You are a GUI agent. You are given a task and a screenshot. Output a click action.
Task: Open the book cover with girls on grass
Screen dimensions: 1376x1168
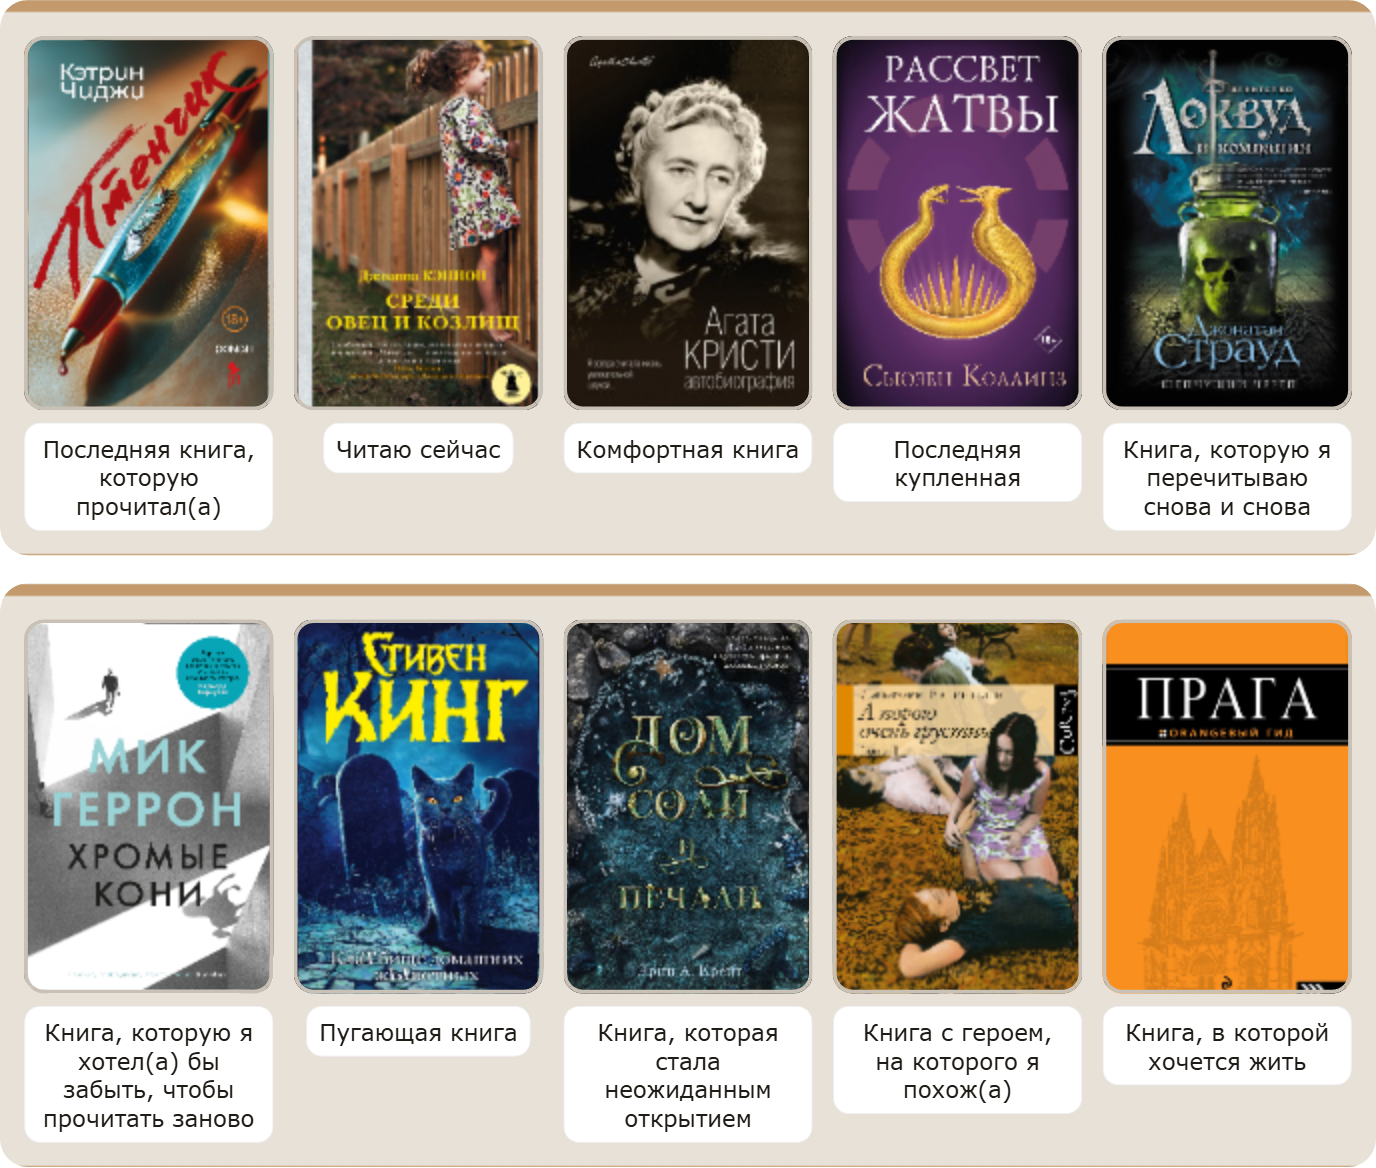coord(957,806)
